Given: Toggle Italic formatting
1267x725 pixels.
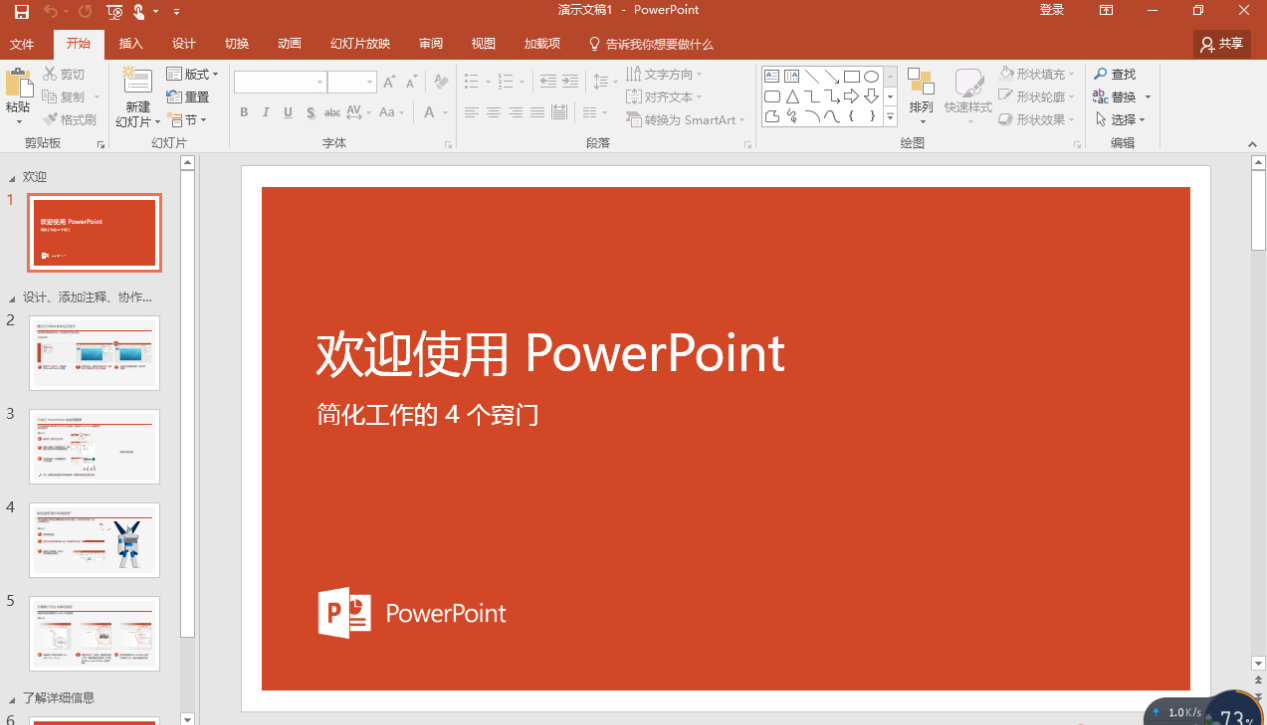Looking at the screenshot, I should tap(266, 113).
